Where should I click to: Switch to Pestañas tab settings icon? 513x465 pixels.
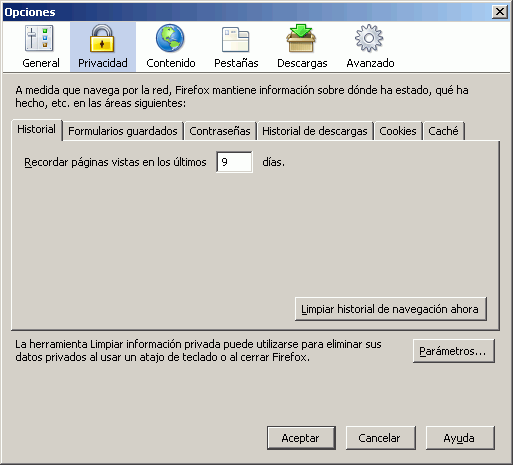click(x=236, y=39)
